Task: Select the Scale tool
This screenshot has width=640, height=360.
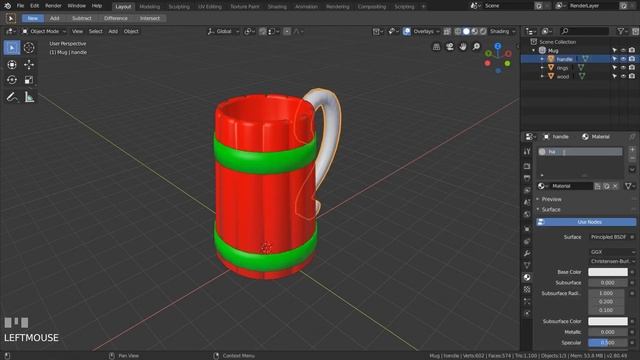Action: pos(29,80)
